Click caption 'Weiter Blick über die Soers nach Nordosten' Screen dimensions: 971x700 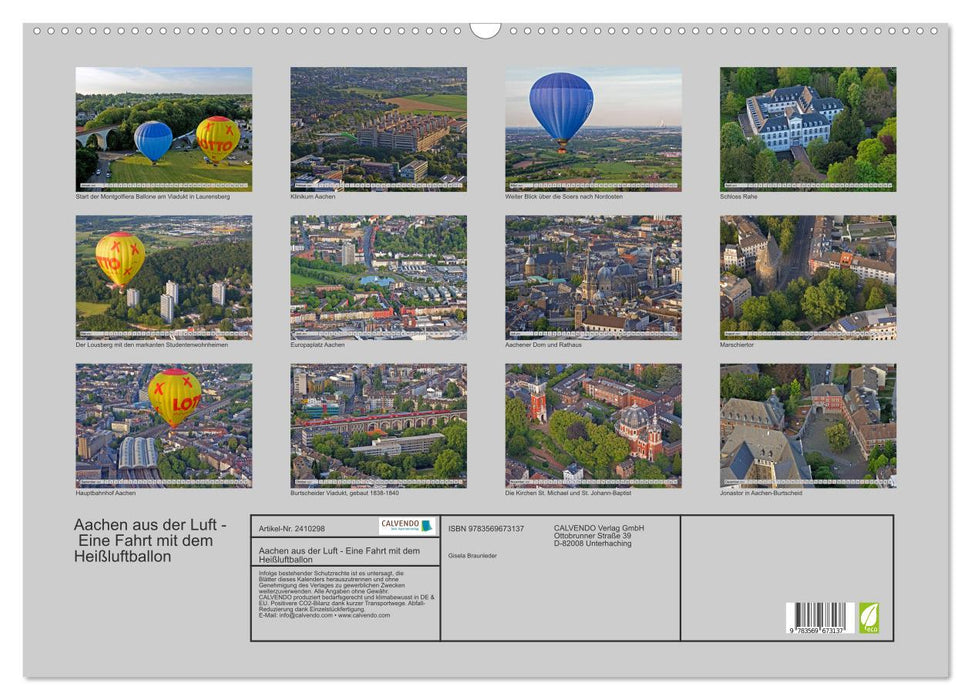click(x=564, y=196)
